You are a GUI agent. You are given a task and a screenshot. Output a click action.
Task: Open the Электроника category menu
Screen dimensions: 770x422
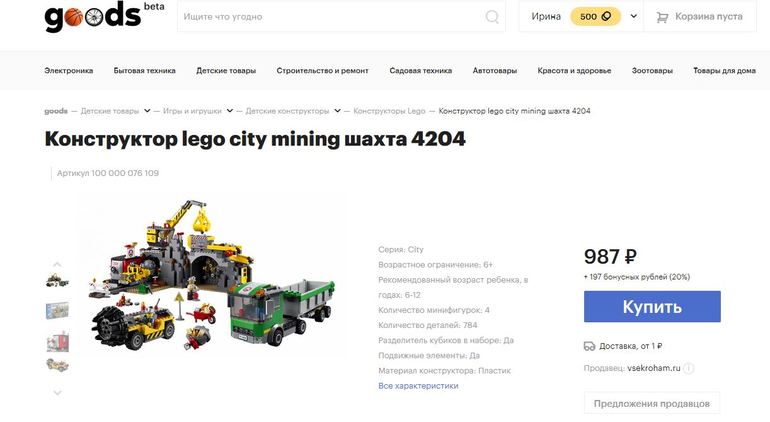[69, 71]
